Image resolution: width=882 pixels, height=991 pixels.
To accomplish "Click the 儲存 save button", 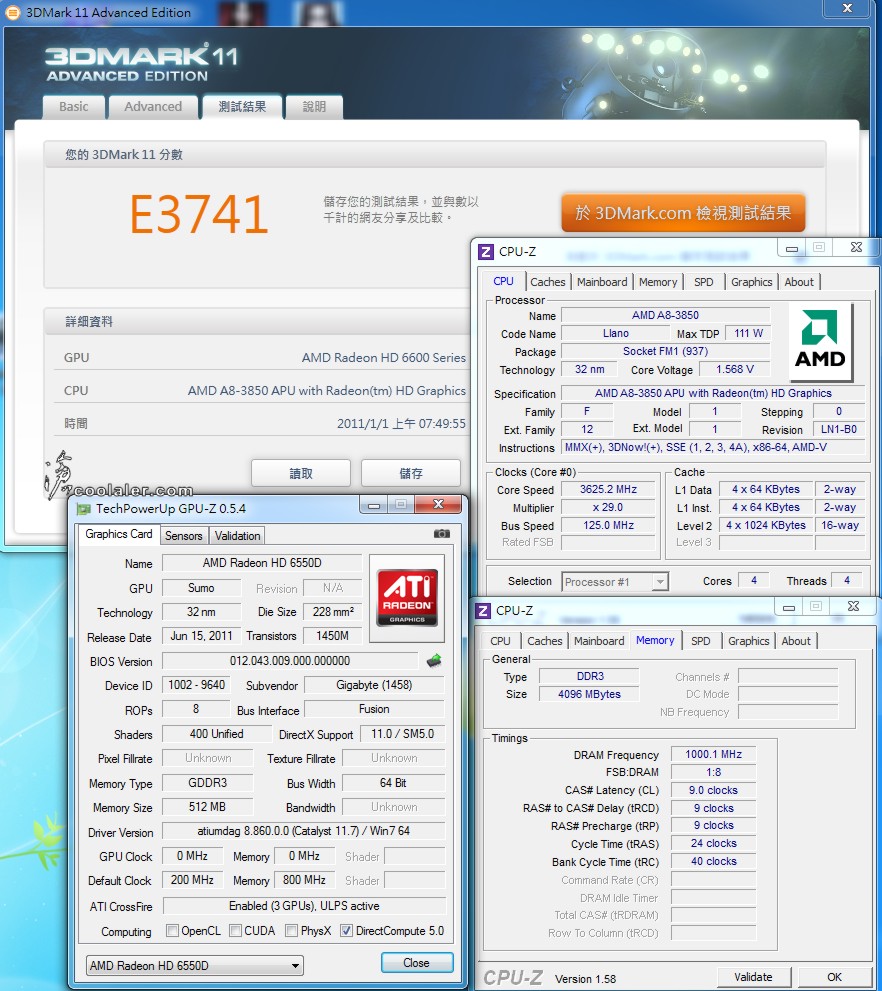I will coord(411,473).
